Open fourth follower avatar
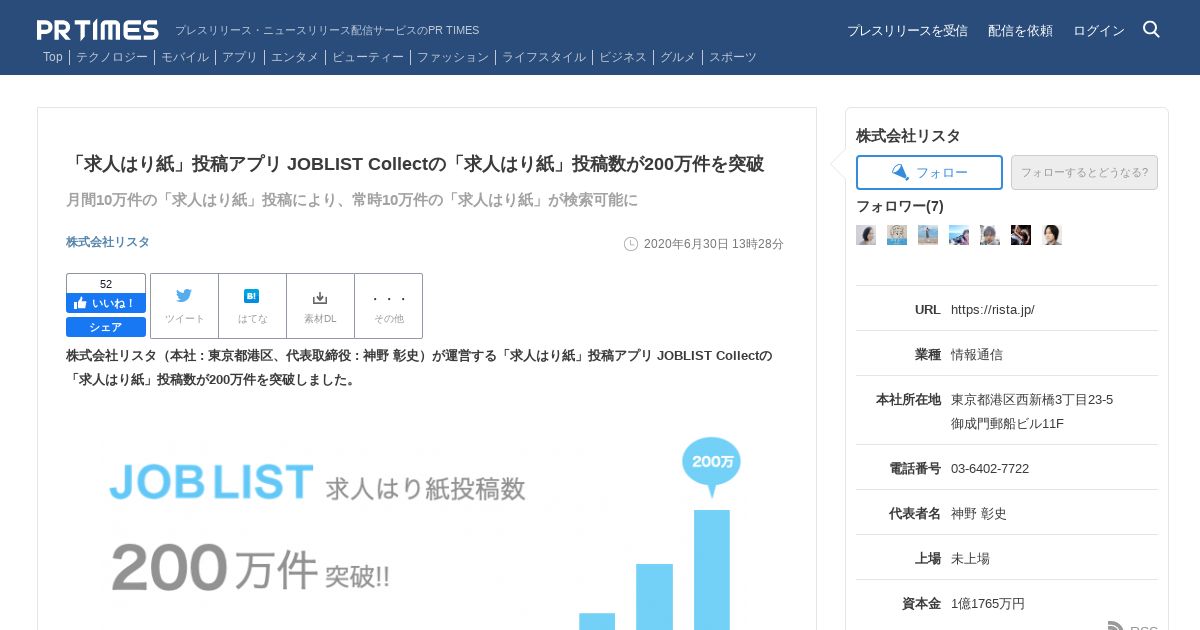The width and height of the screenshot is (1200, 630). coord(959,235)
